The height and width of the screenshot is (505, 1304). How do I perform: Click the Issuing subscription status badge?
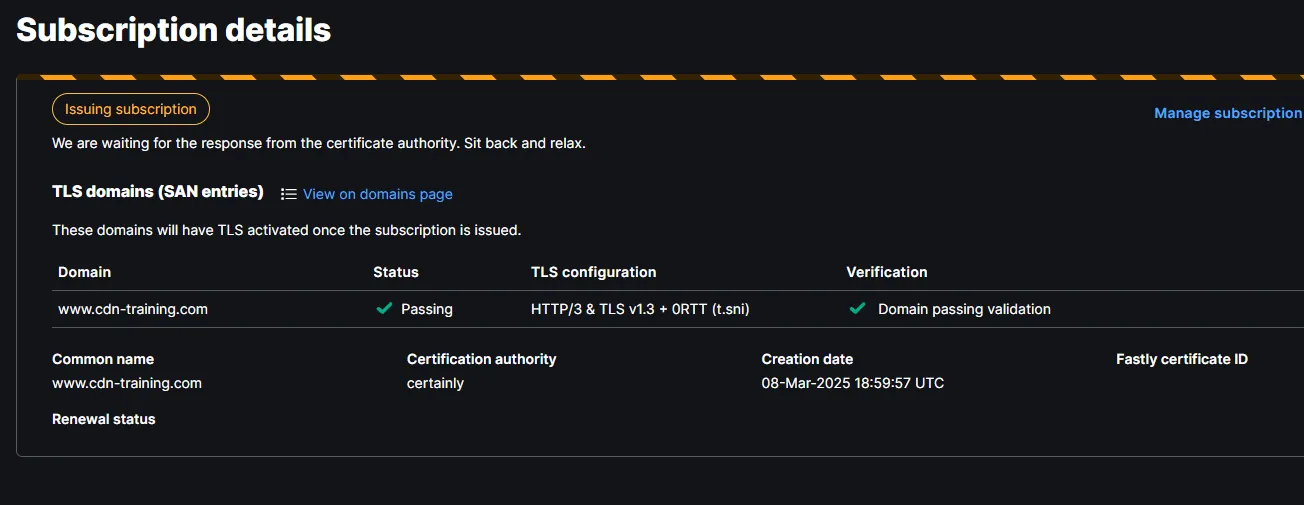(131, 109)
